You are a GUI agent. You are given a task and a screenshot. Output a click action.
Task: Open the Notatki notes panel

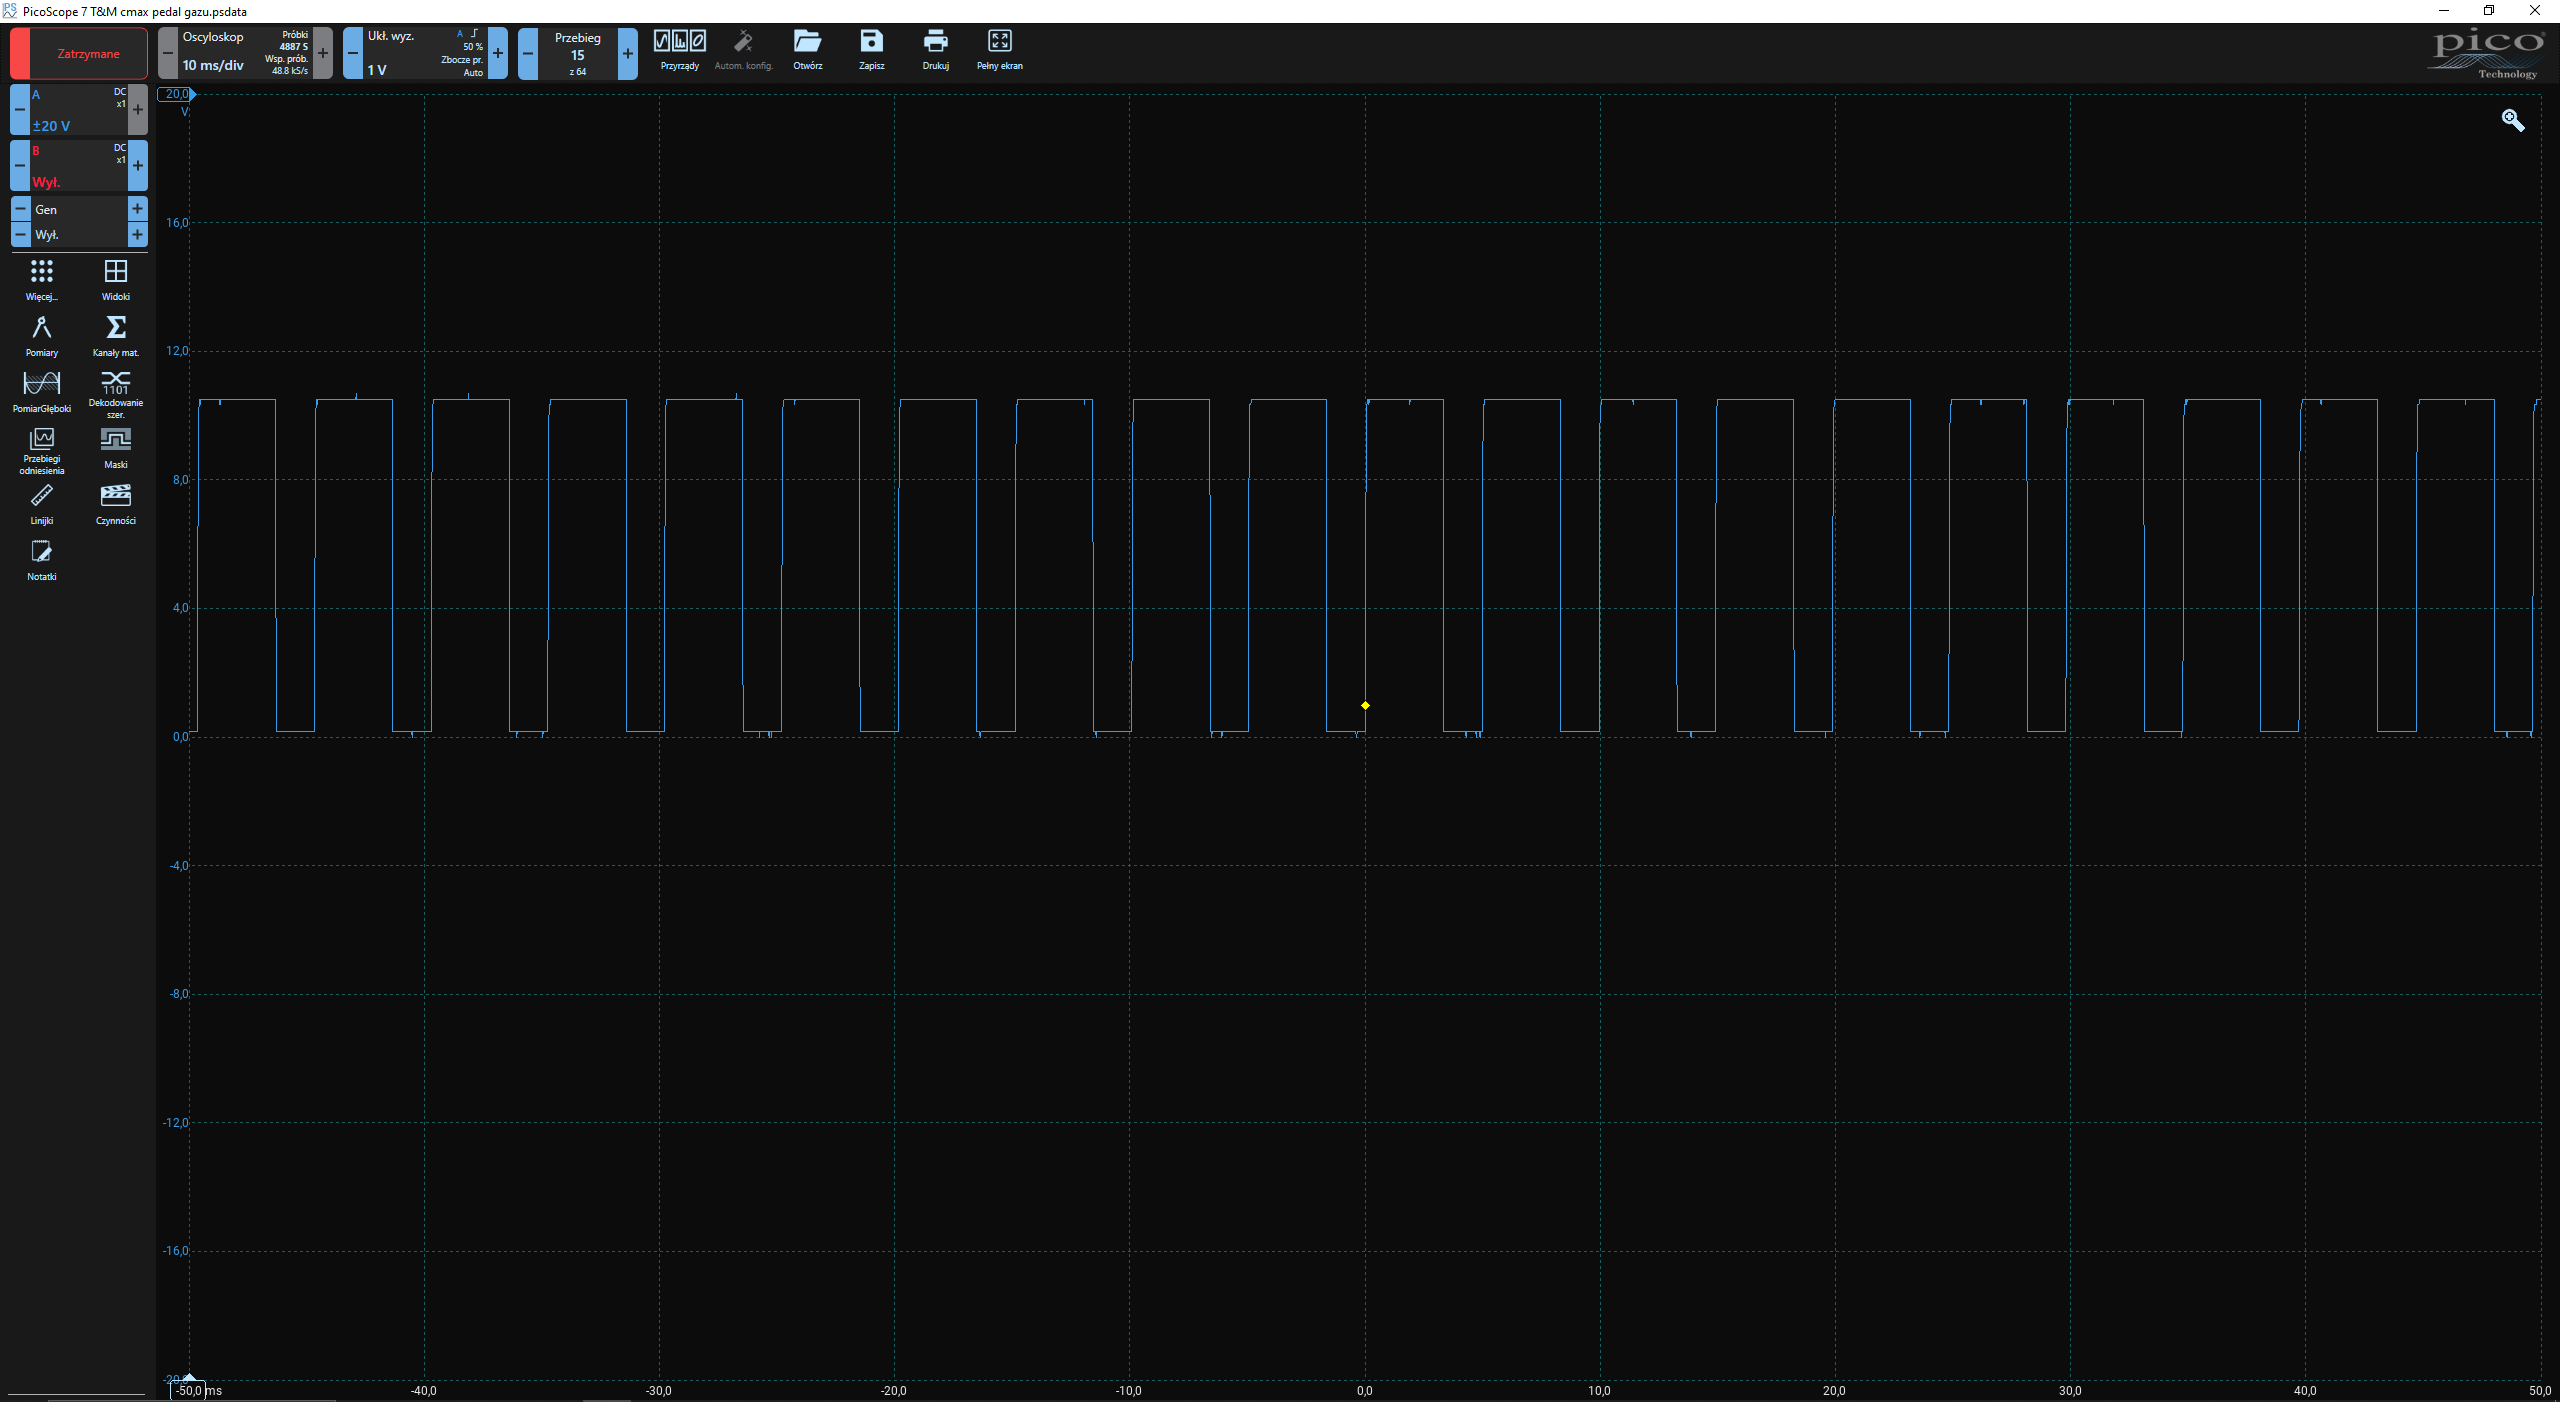pyautogui.click(x=42, y=560)
